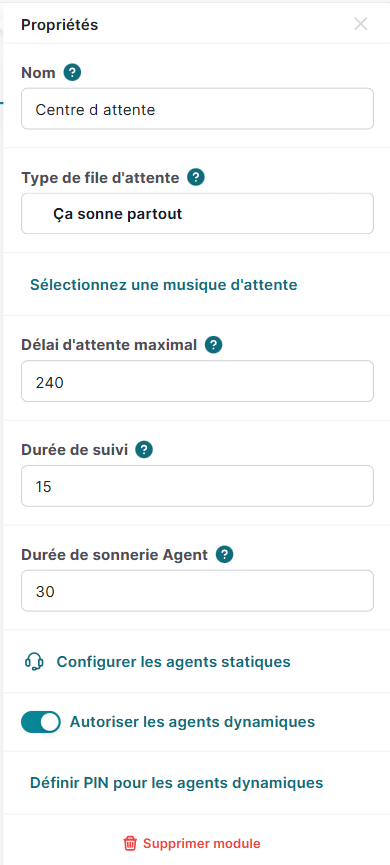Select Définir PIN pour les agents dynamiques
Image resolution: width=390 pixels, height=865 pixels.
coord(177,783)
